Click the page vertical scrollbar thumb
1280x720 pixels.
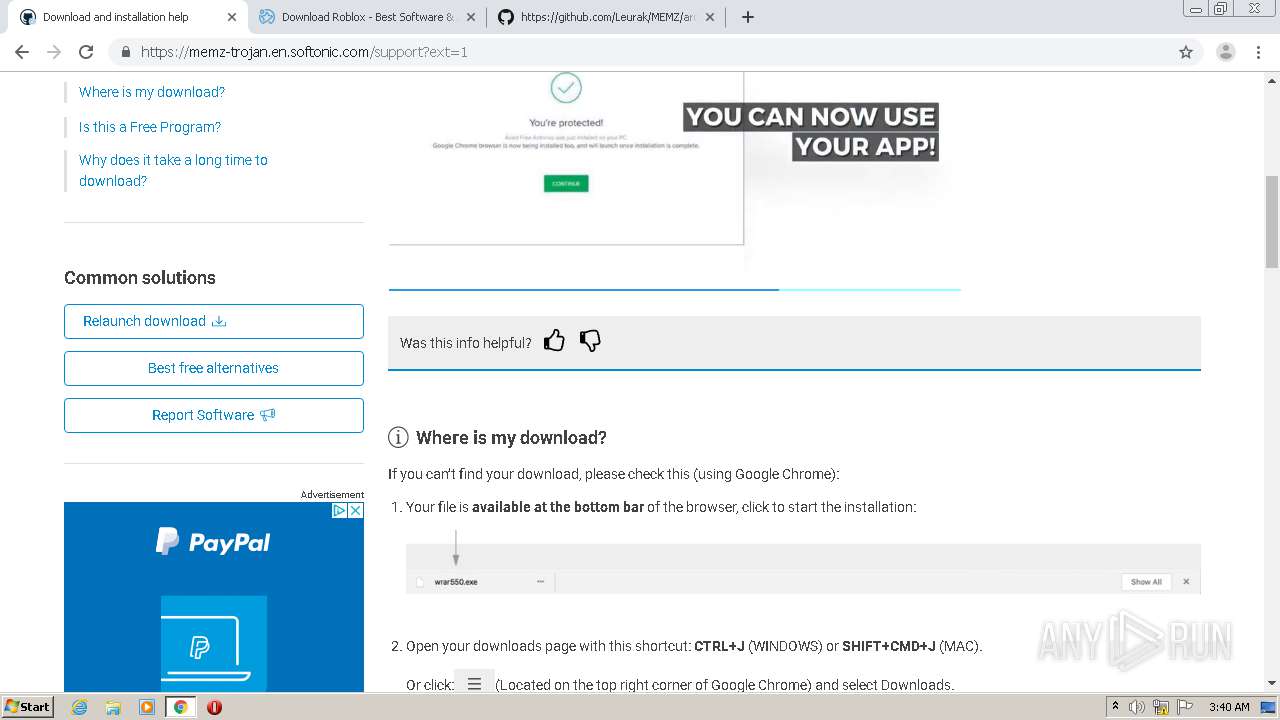point(1272,221)
